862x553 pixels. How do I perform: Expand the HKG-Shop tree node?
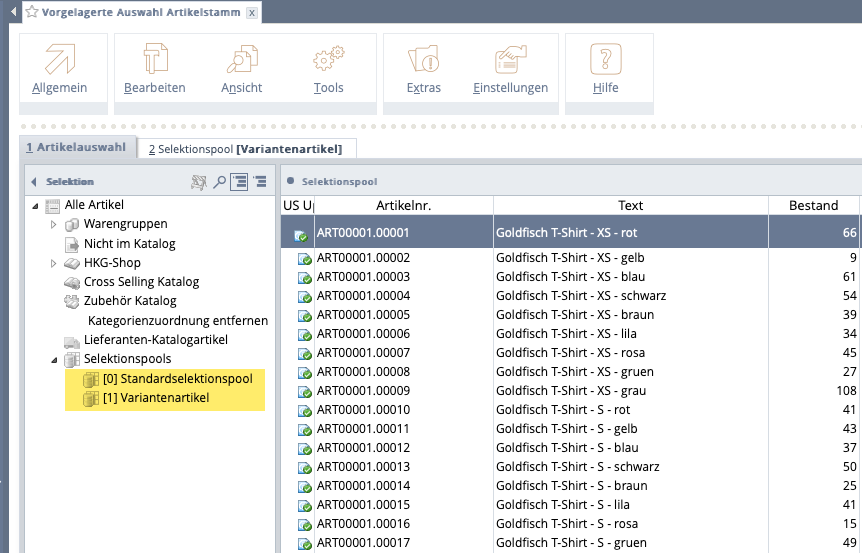[x=54, y=263]
